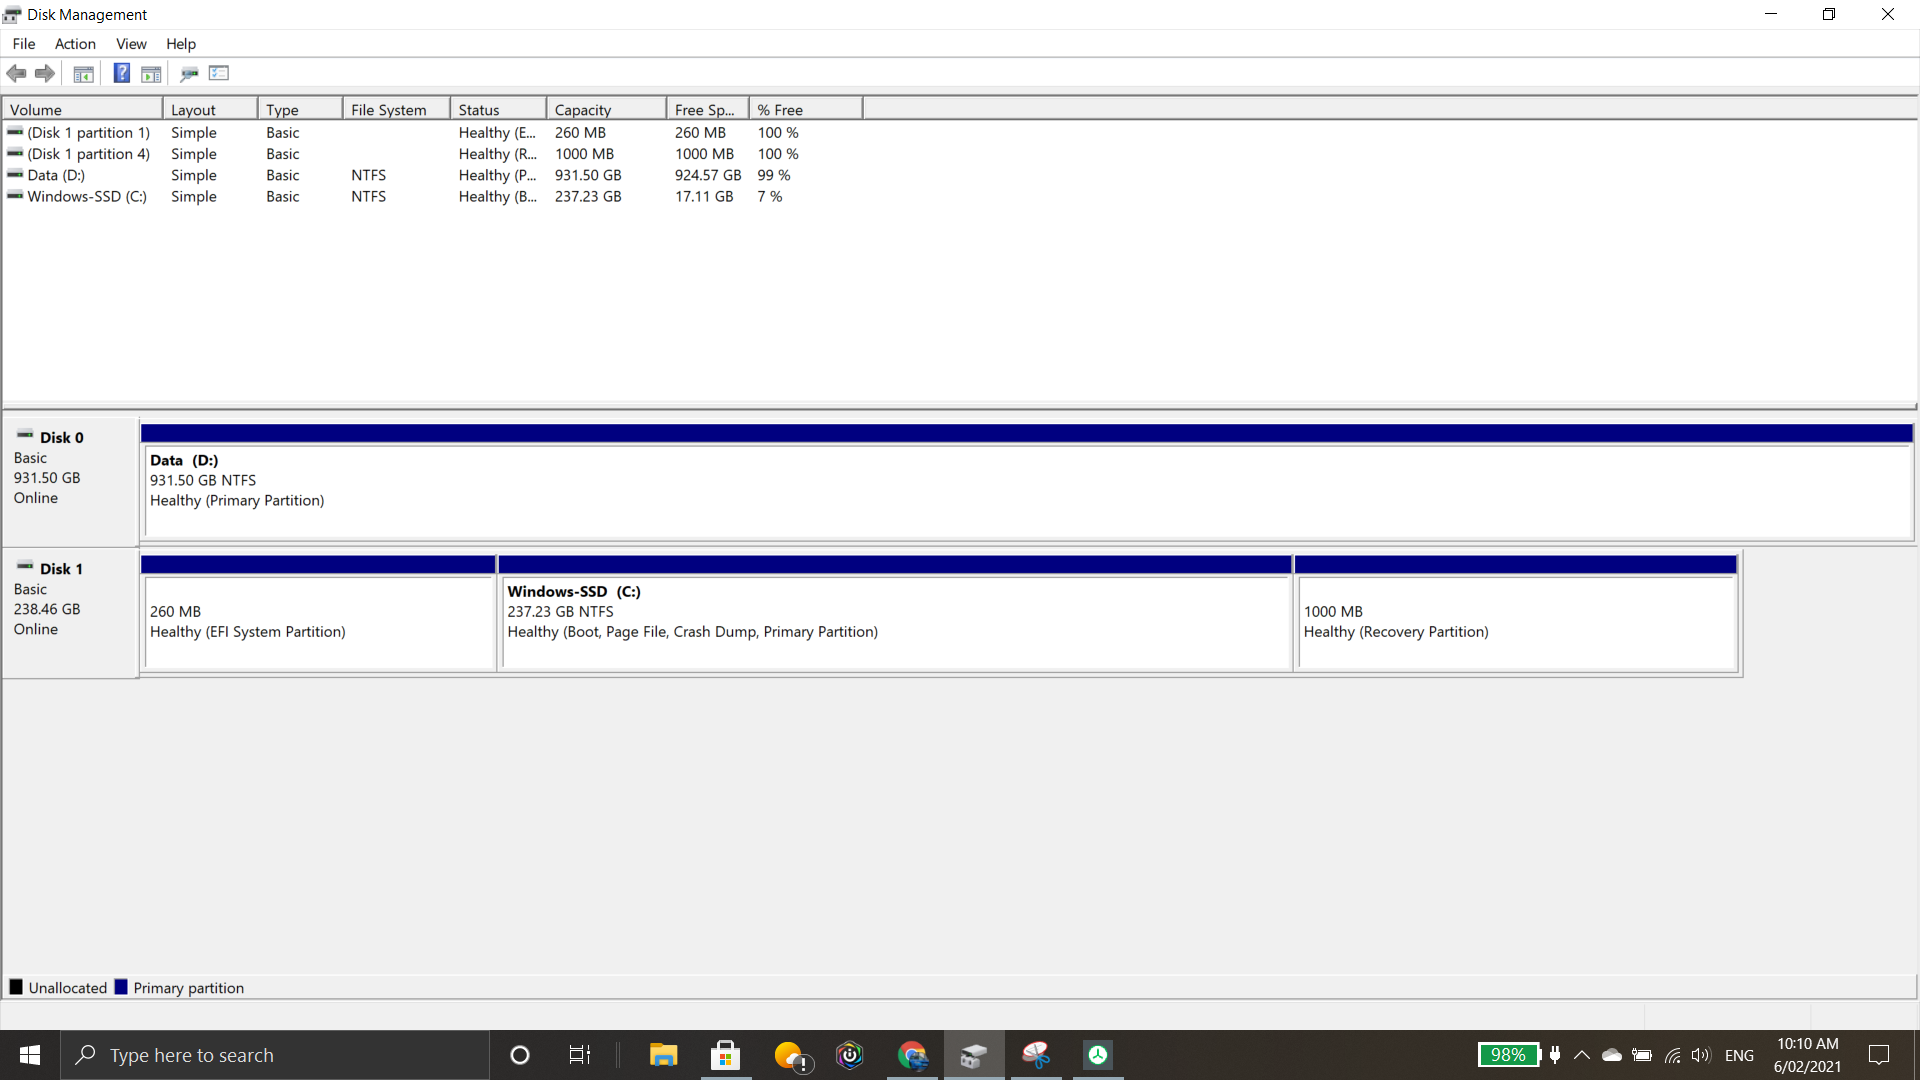The width and height of the screenshot is (1920, 1080).
Task: Click the Forward arrow toolbar icon
Action: point(45,73)
